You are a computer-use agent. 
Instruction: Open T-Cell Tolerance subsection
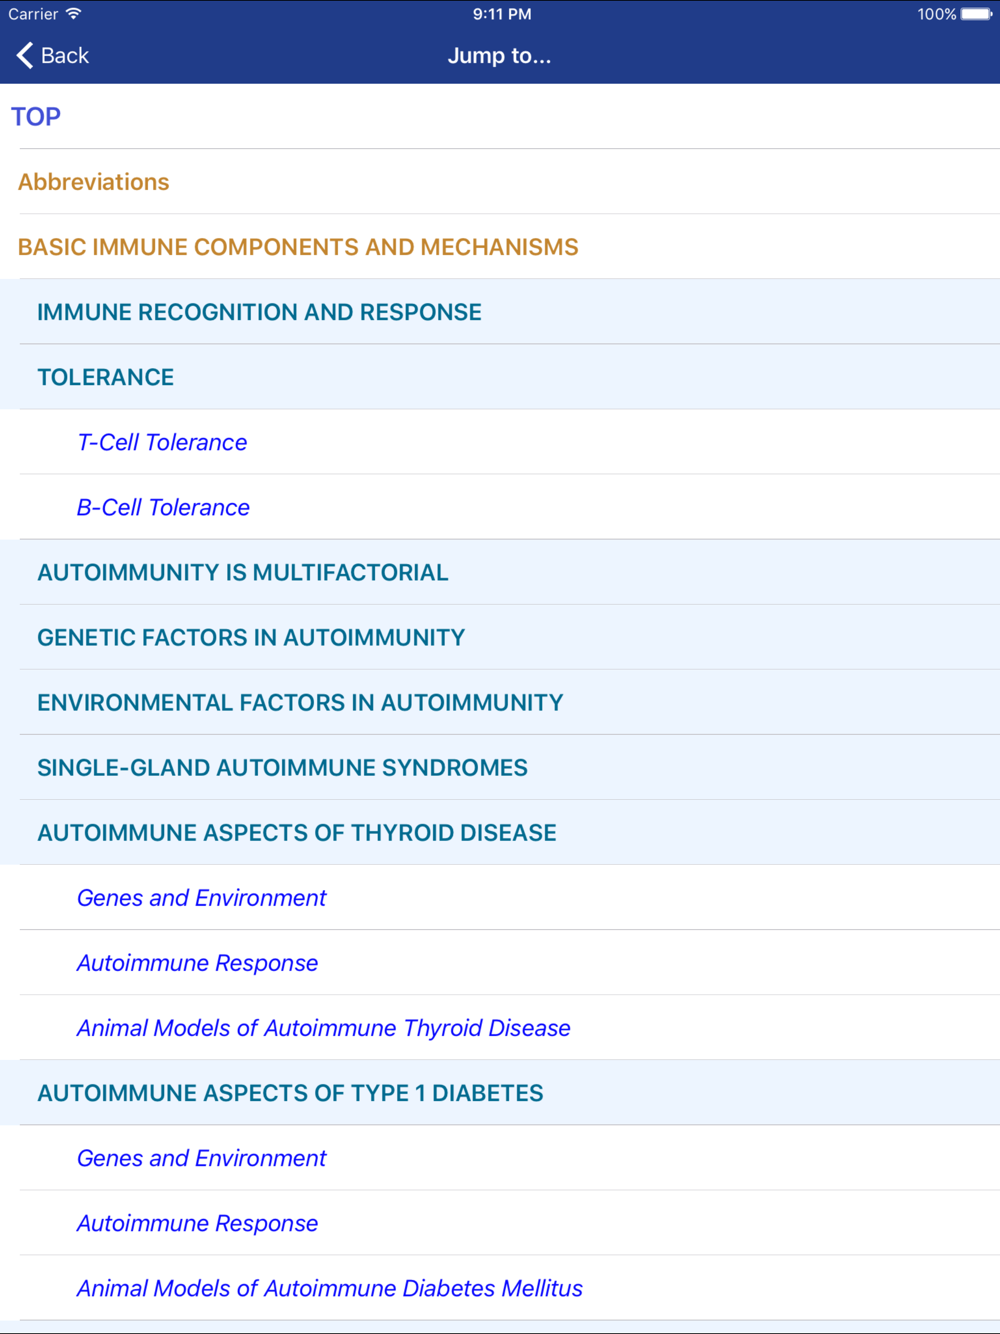[500, 441]
